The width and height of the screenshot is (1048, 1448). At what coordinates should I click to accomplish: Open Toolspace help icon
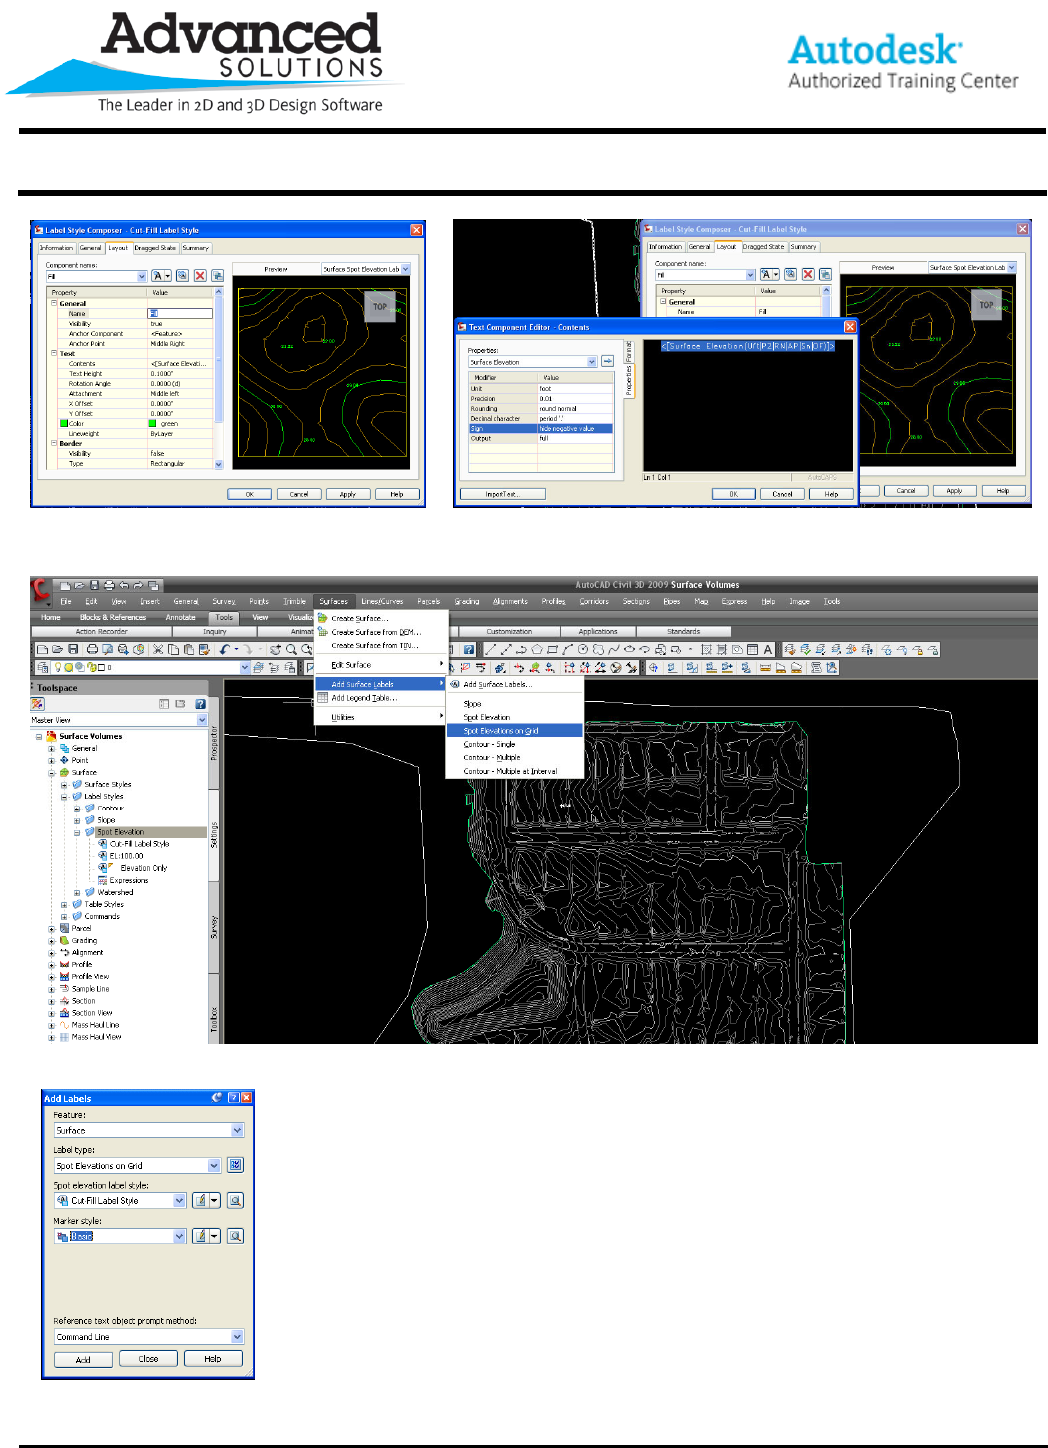200,704
